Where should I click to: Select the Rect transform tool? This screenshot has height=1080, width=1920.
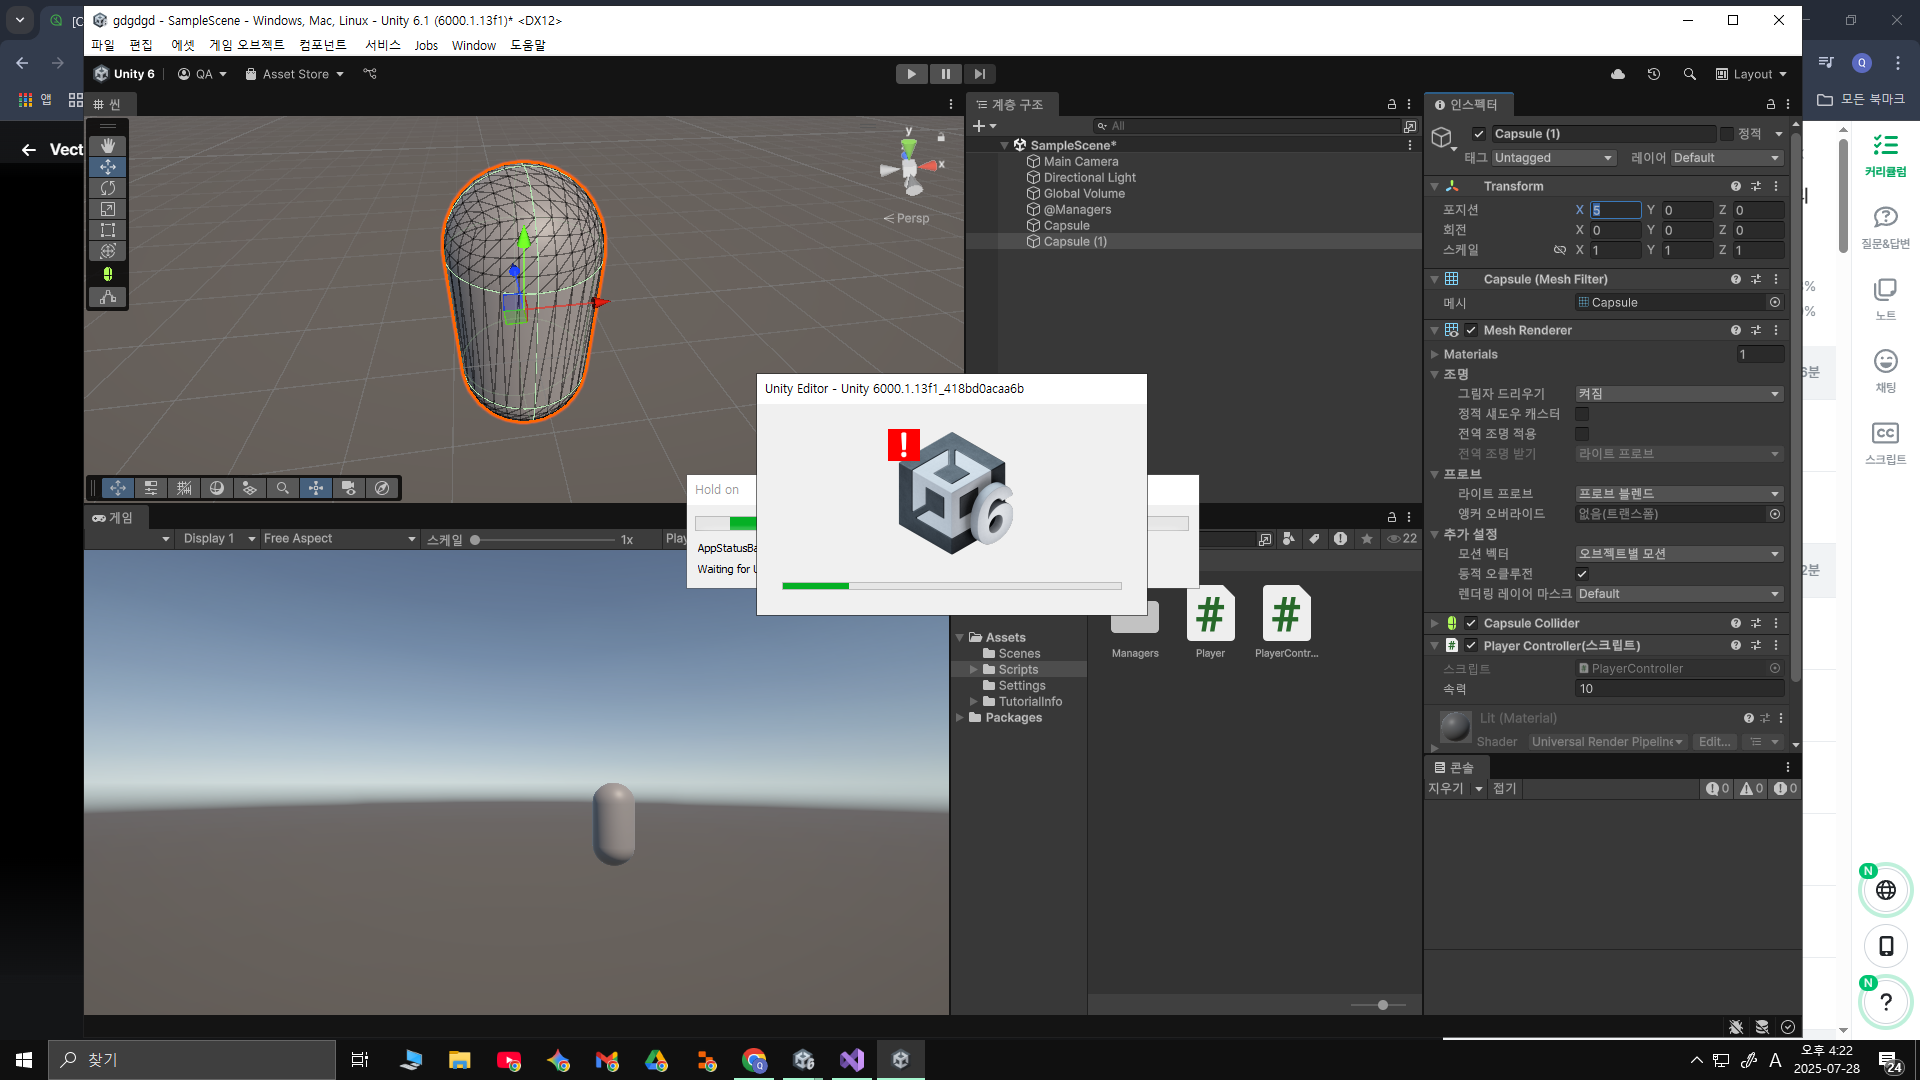(x=108, y=230)
